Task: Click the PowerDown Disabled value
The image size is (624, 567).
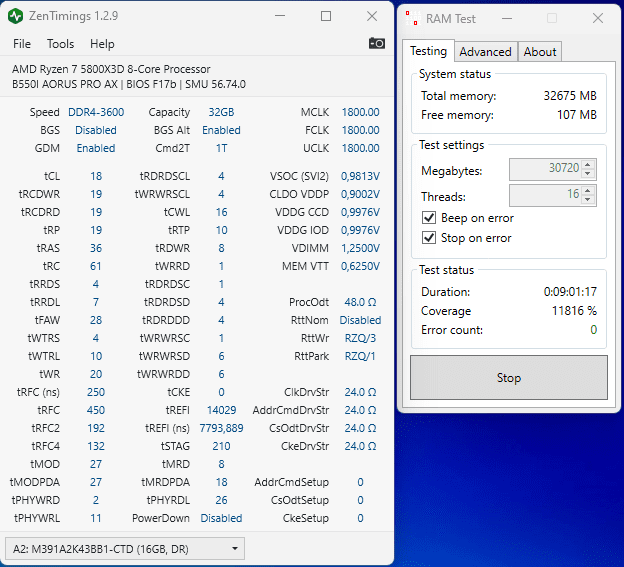Action: [x=221, y=518]
